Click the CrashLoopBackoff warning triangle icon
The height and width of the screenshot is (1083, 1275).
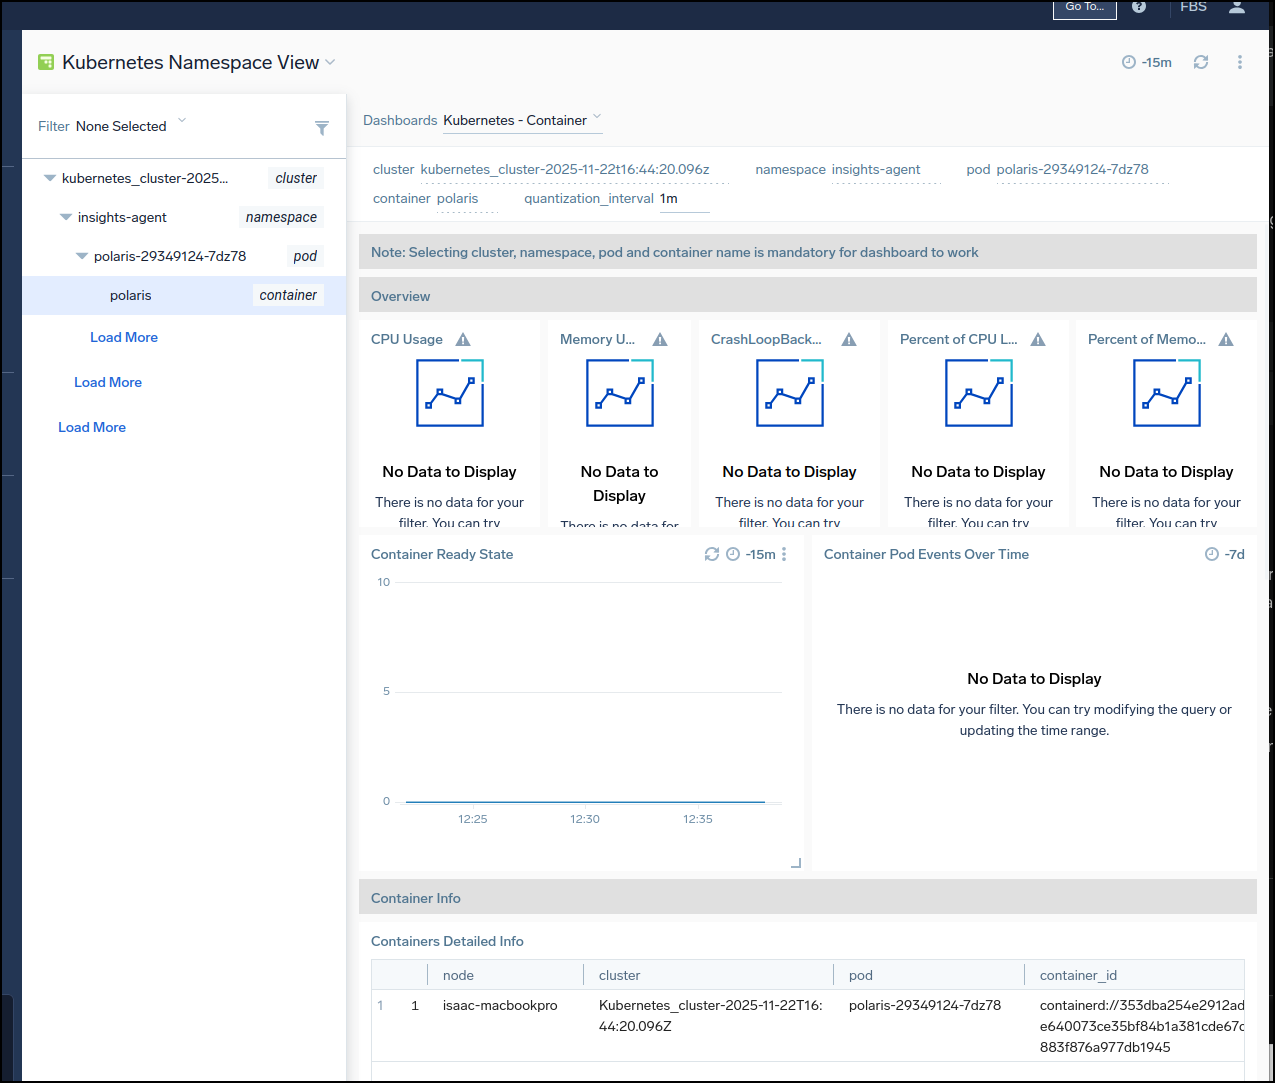click(x=849, y=340)
